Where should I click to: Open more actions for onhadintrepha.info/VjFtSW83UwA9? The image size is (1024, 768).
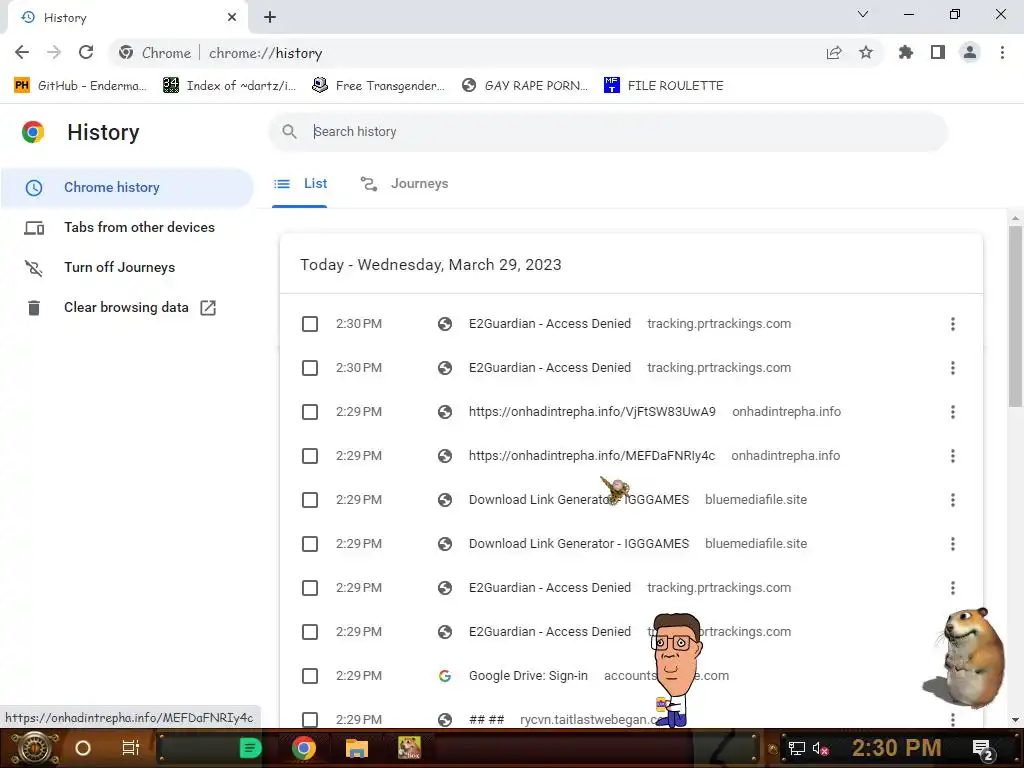(953, 412)
